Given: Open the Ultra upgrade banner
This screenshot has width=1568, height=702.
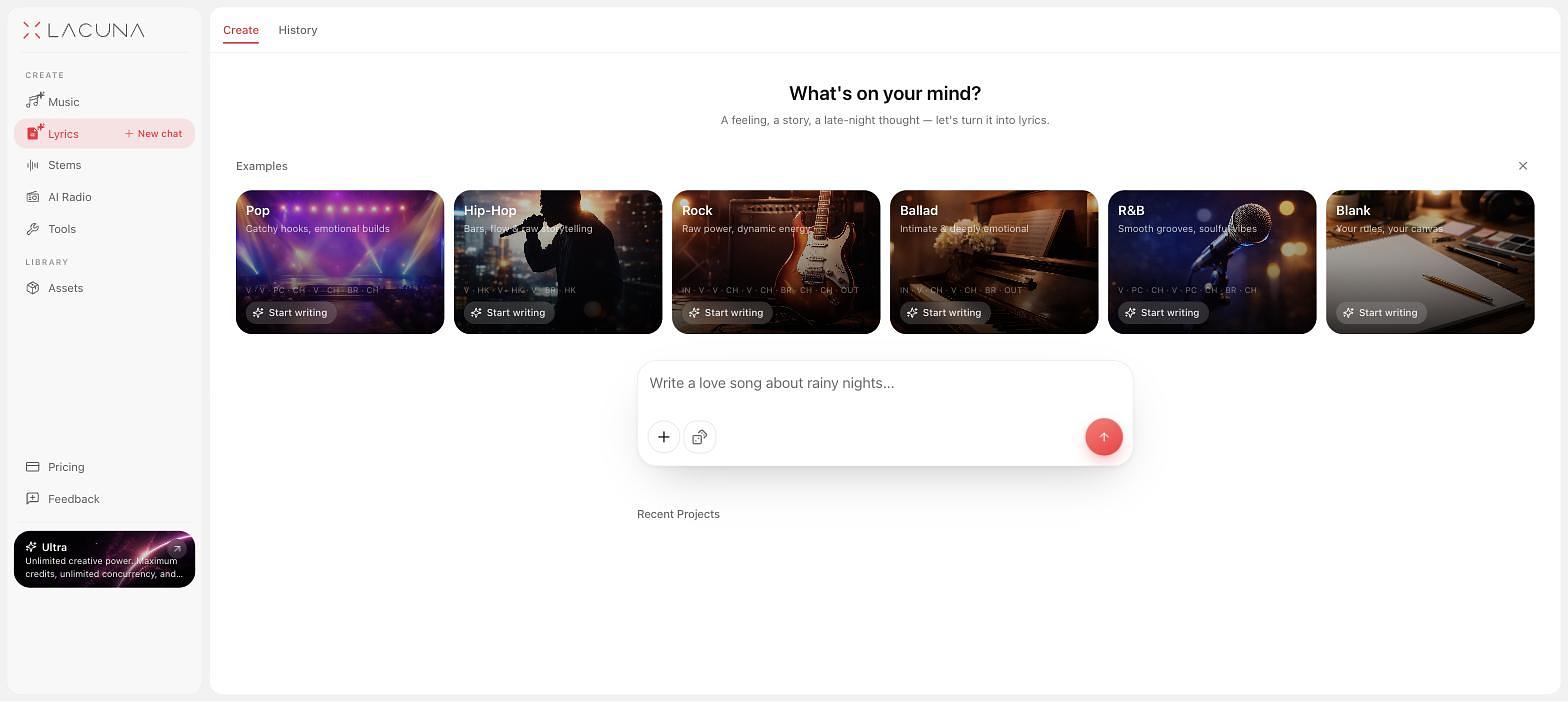Looking at the screenshot, I should tap(104, 559).
